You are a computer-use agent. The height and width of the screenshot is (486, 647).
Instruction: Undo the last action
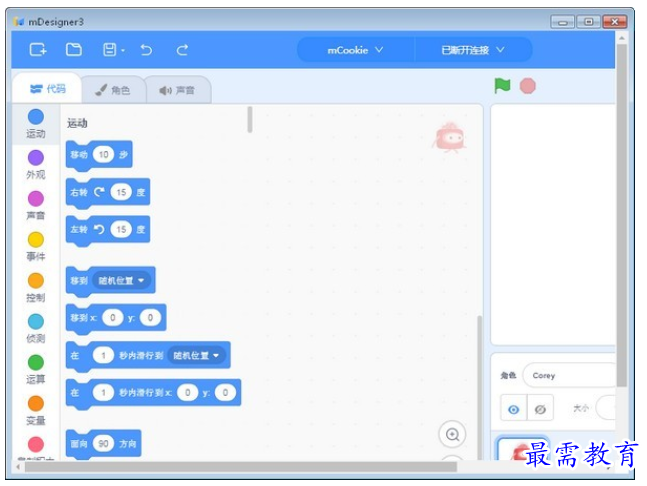146,50
